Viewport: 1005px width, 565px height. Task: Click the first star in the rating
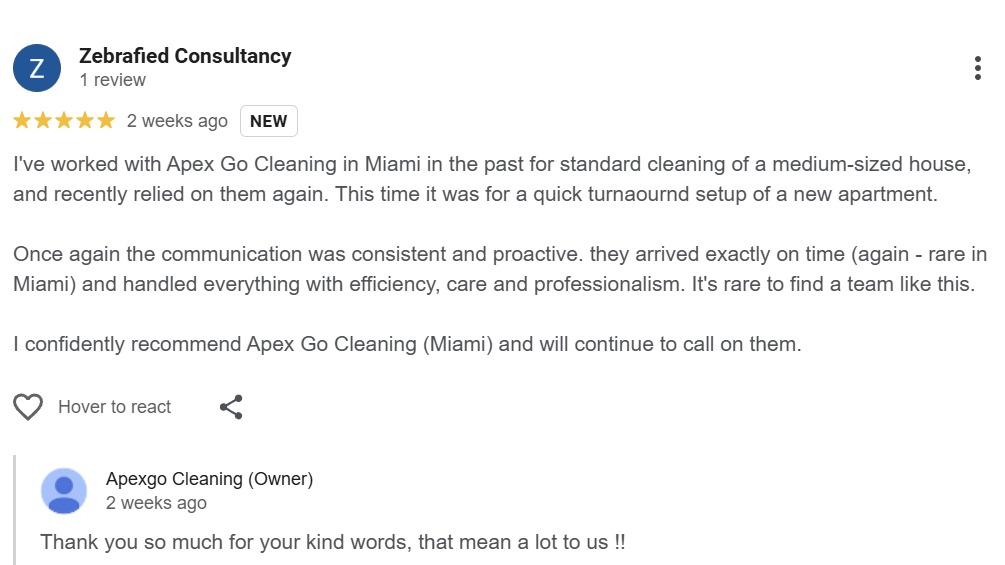click(x=22, y=121)
